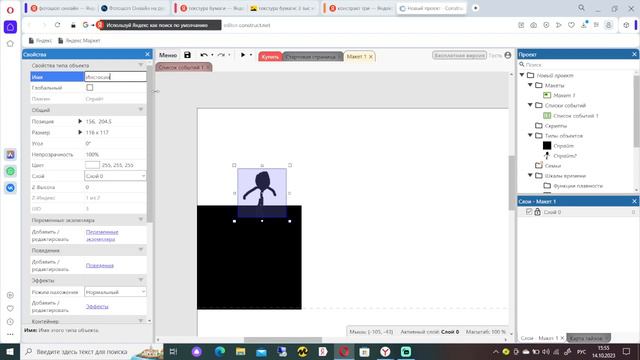Screen dimensions: 640x360
Task: Open File Explorer from the taskbar
Action: 240,351
